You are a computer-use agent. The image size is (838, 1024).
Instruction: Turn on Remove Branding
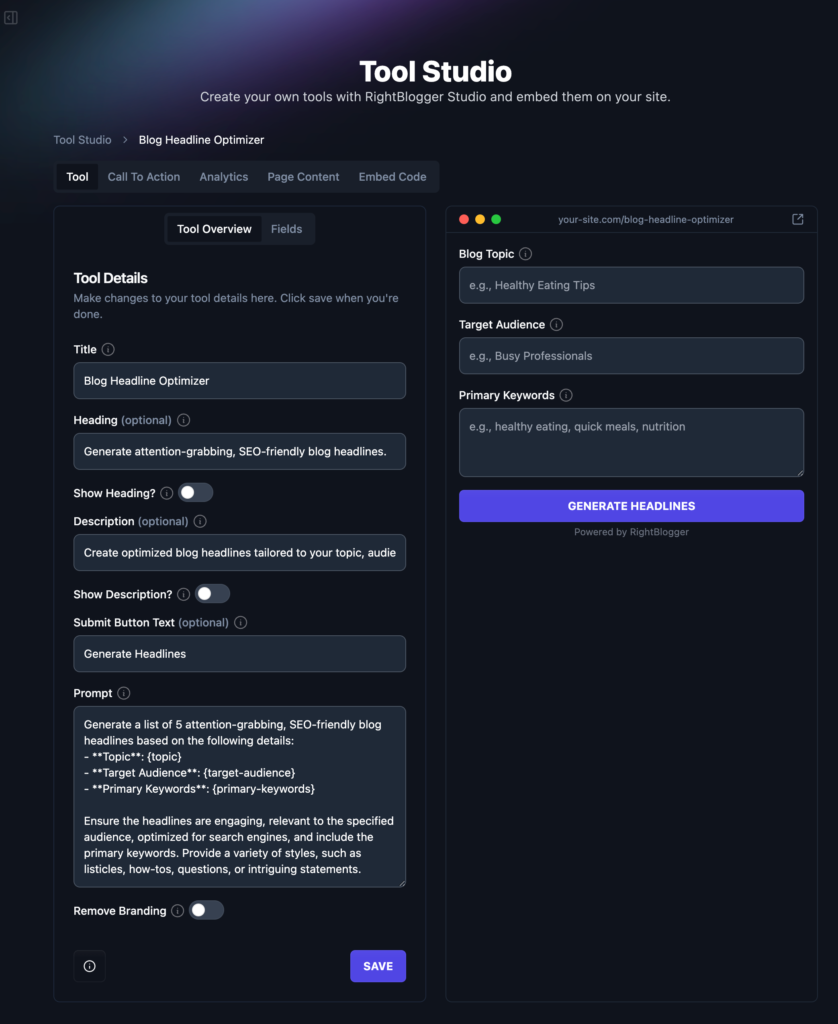[x=207, y=910]
